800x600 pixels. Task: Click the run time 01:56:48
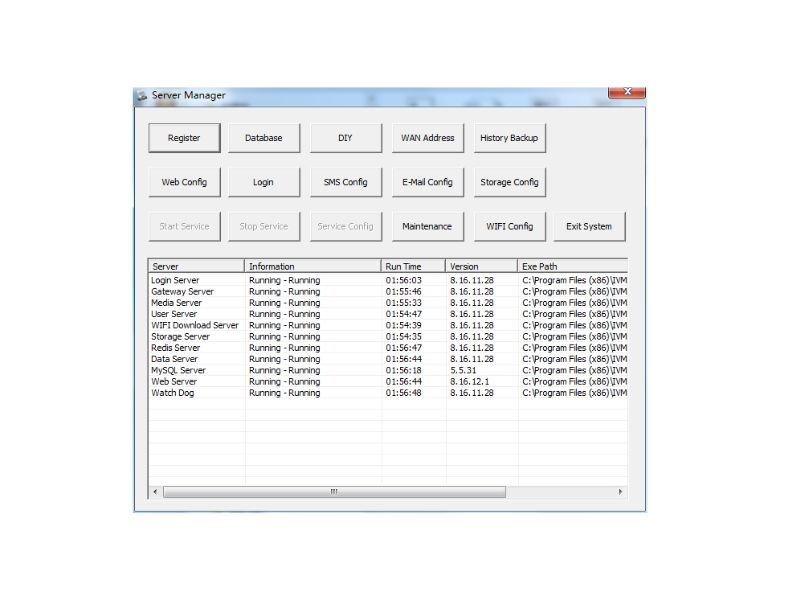point(404,392)
